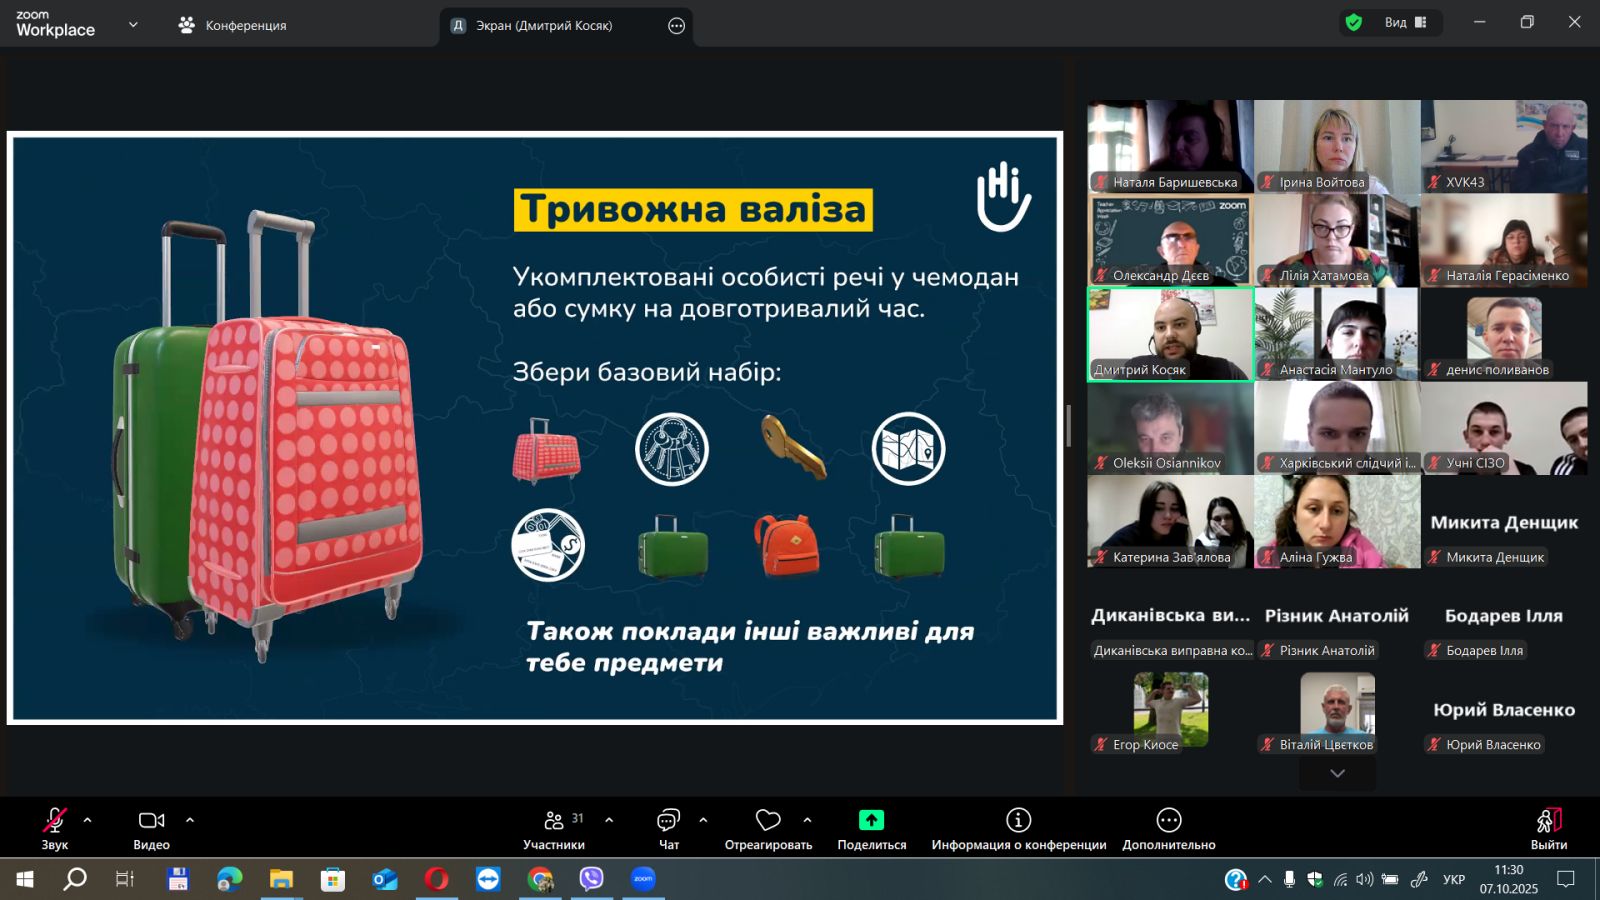Viewport: 1600px width, 900px height.
Task: Open the Chat panel
Action: point(668,821)
